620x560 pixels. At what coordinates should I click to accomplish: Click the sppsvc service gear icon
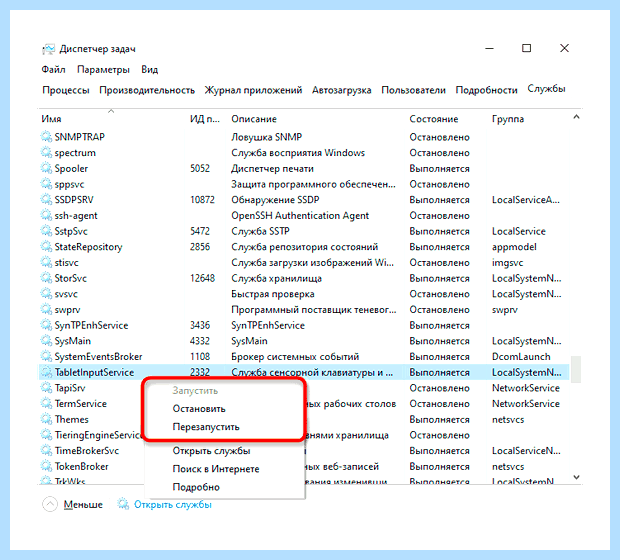coord(46,184)
